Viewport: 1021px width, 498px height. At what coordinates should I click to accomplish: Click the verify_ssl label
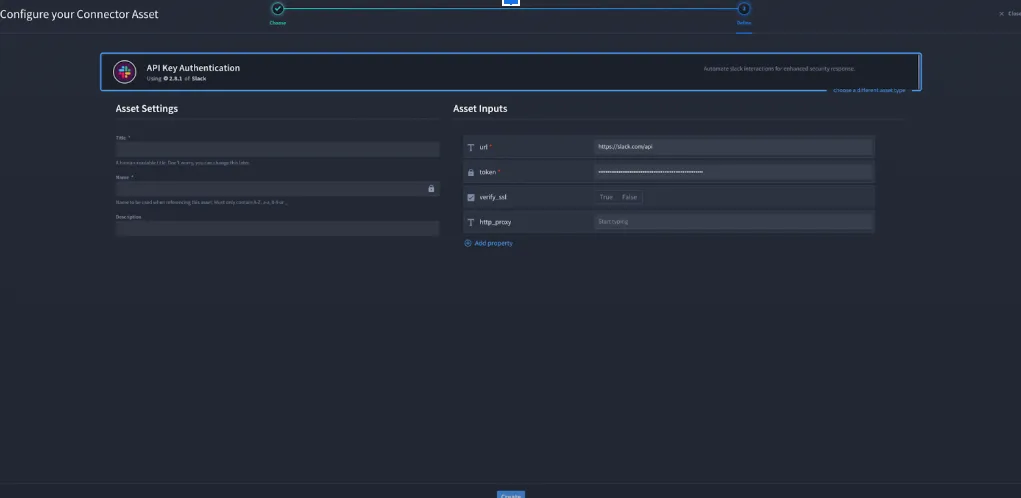pos(493,197)
